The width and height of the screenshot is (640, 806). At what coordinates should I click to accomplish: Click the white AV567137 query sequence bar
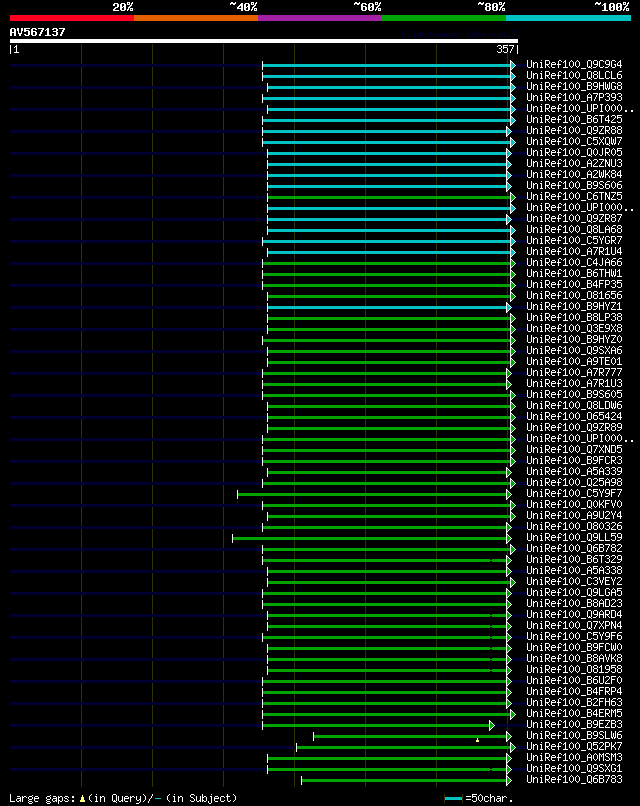click(264, 41)
